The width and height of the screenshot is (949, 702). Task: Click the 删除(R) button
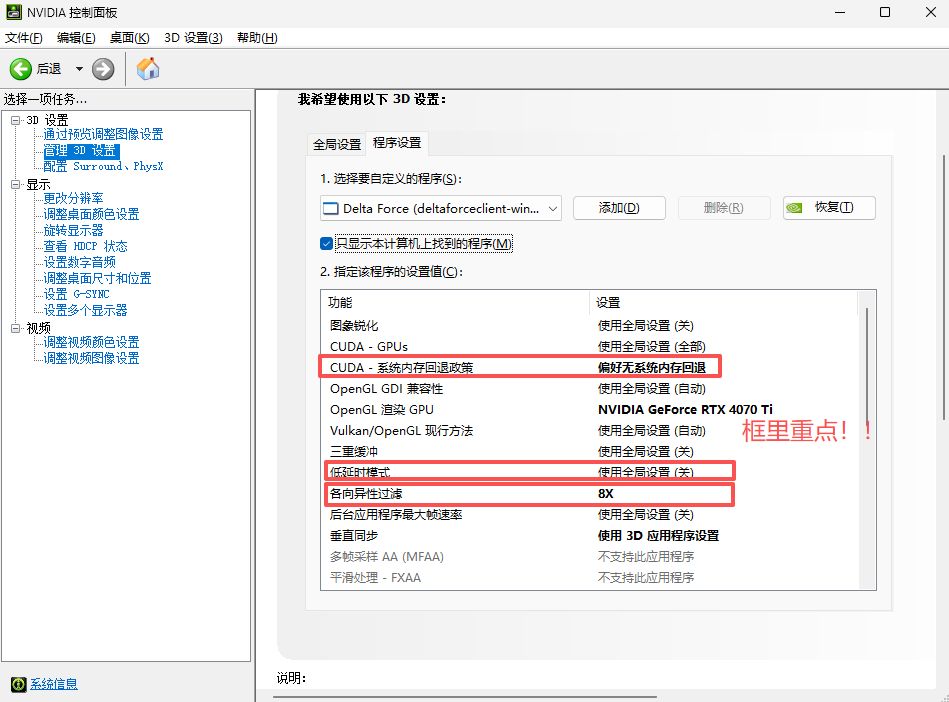click(x=724, y=208)
